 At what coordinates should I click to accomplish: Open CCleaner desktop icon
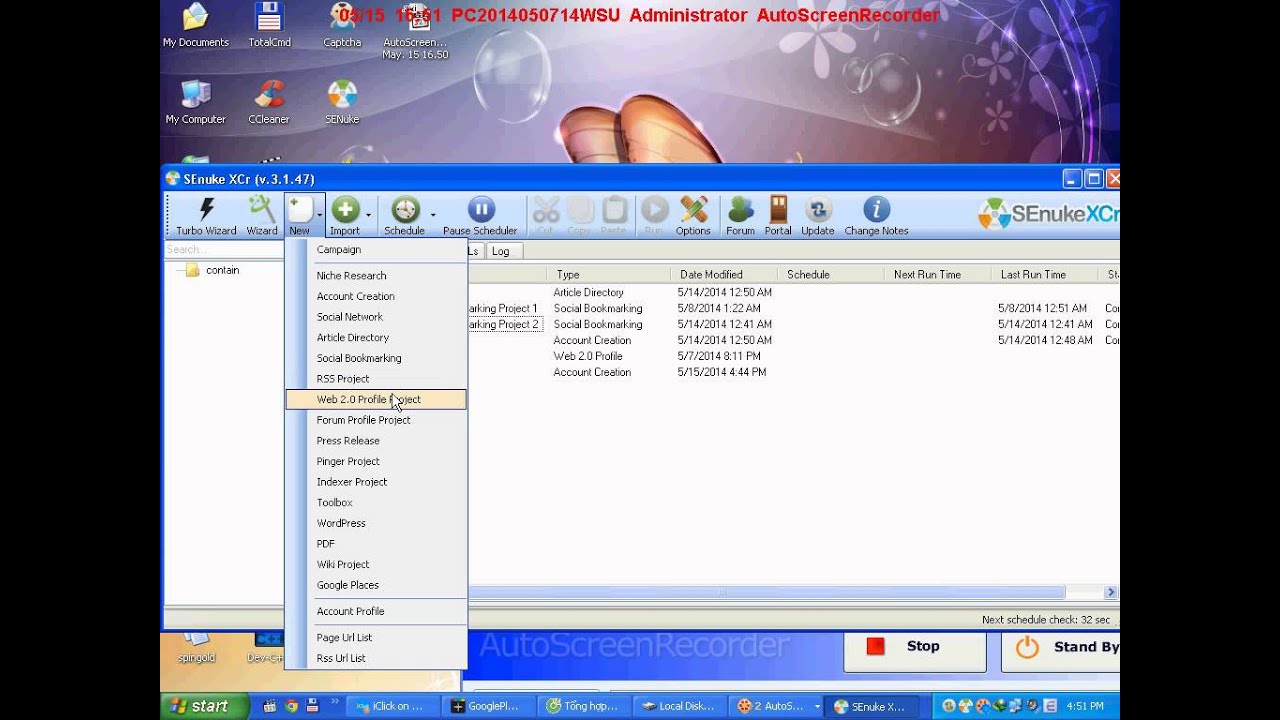point(269,102)
